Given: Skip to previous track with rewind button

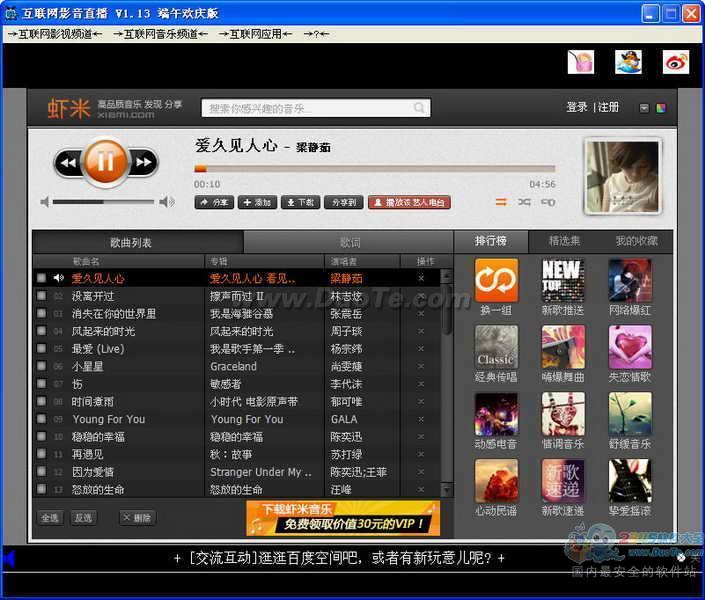Looking at the screenshot, I should pyautogui.click(x=68, y=162).
